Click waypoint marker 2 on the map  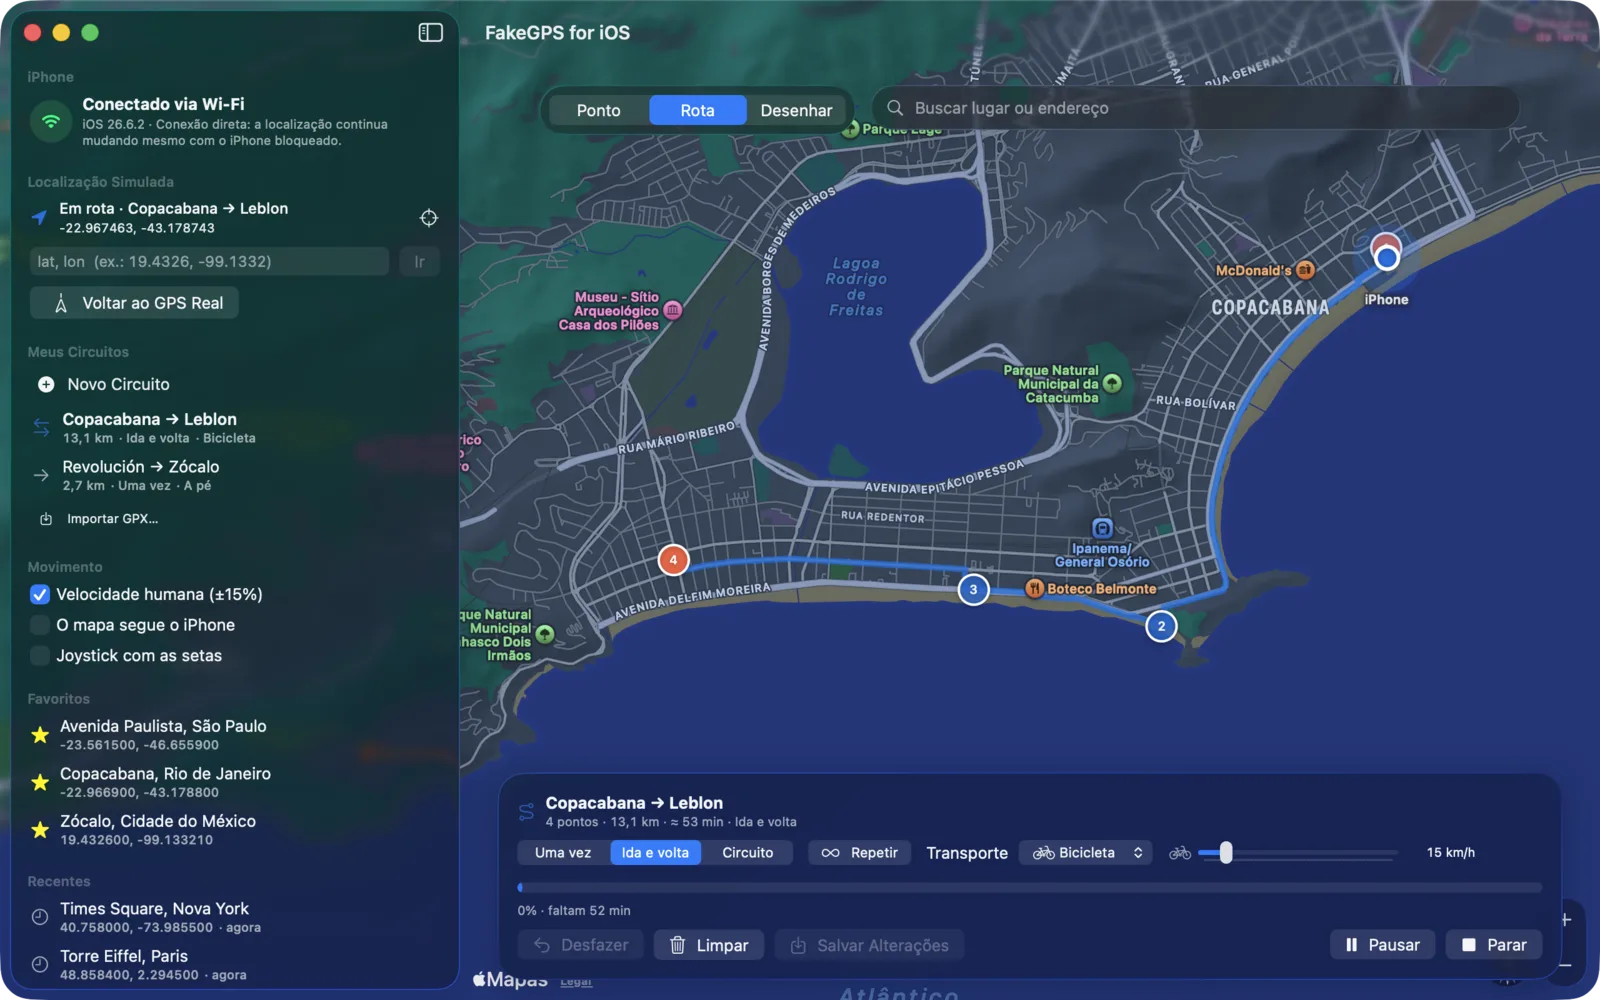click(x=1161, y=627)
